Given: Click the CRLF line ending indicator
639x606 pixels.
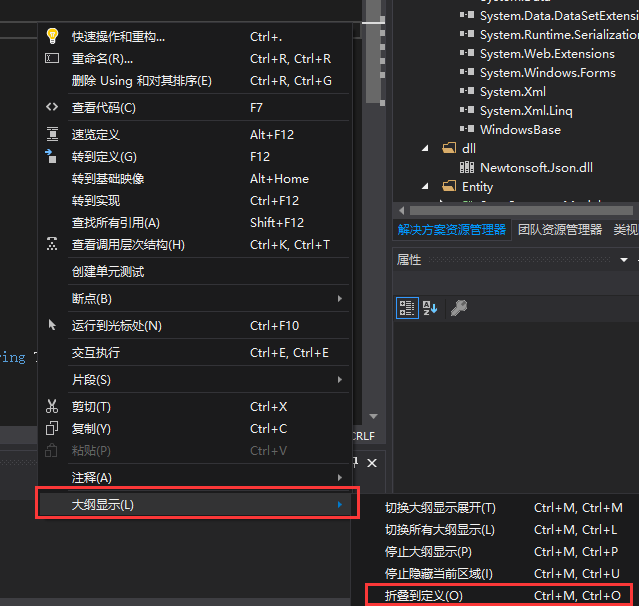Looking at the screenshot, I should click(x=364, y=436).
